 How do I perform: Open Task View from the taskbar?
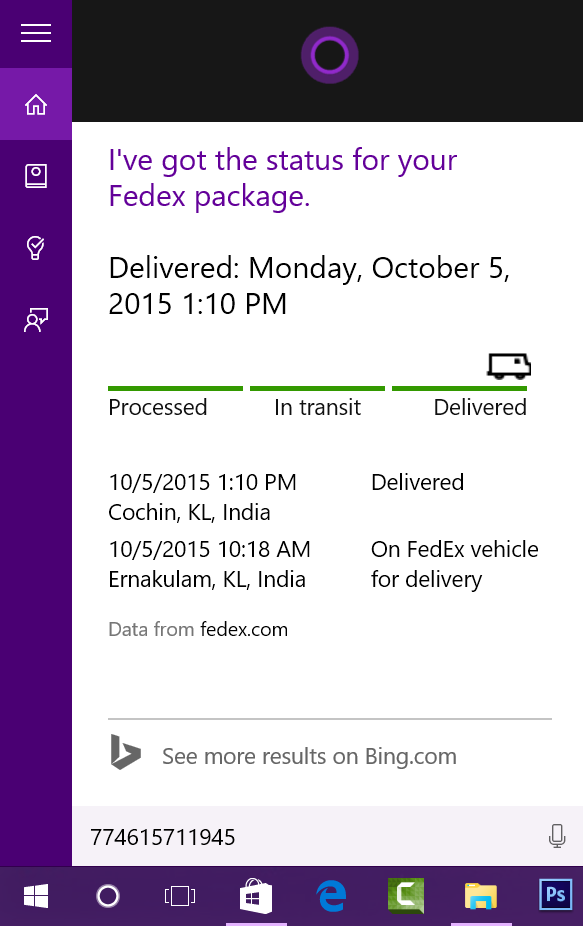click(x=180, y=896)
